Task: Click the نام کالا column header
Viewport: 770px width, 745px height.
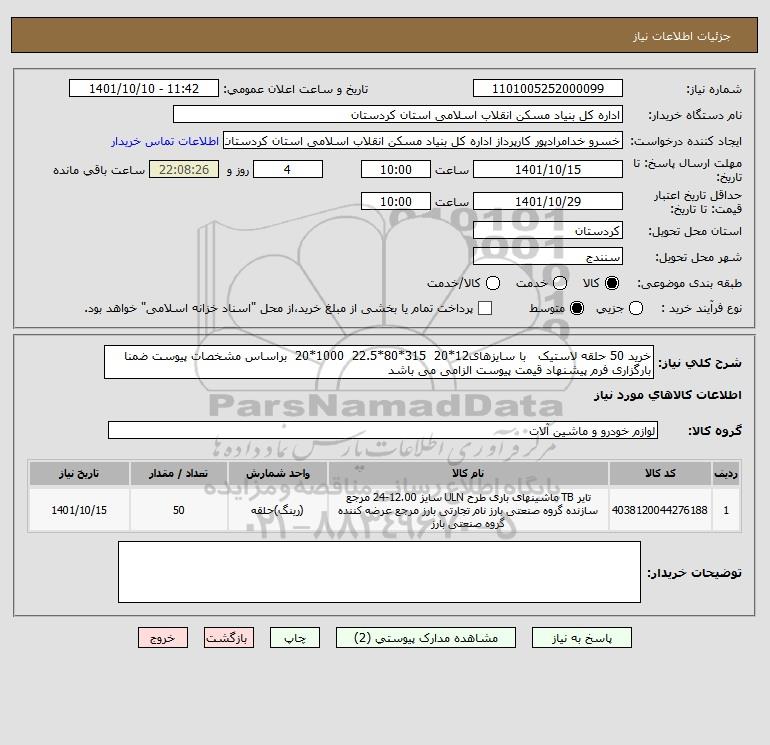Action: pos(468,473)
